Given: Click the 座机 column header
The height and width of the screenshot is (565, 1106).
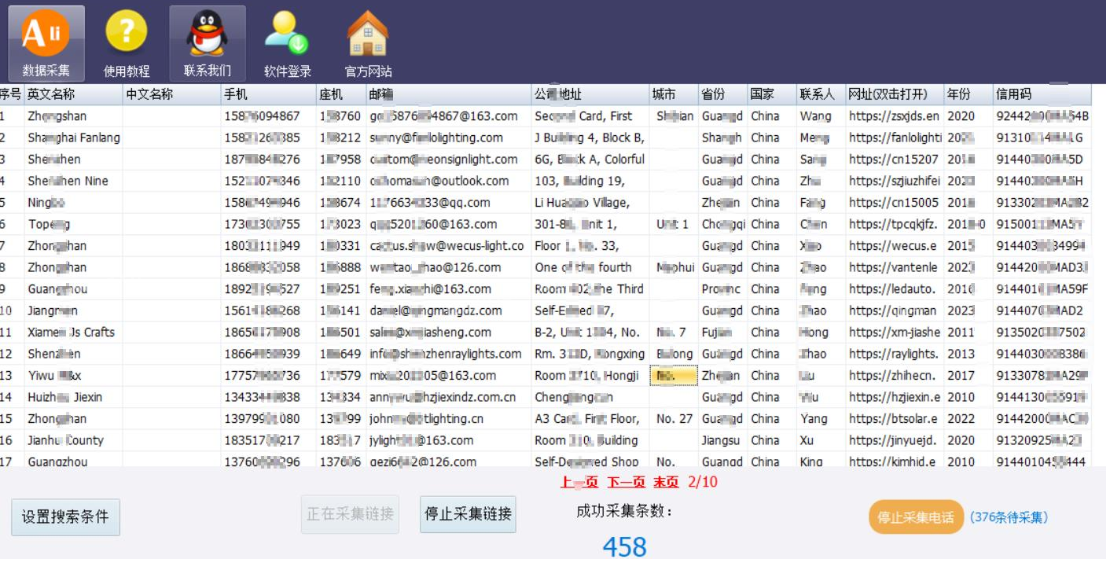Looking at the screenshot, I should click(x=341, y=95).
